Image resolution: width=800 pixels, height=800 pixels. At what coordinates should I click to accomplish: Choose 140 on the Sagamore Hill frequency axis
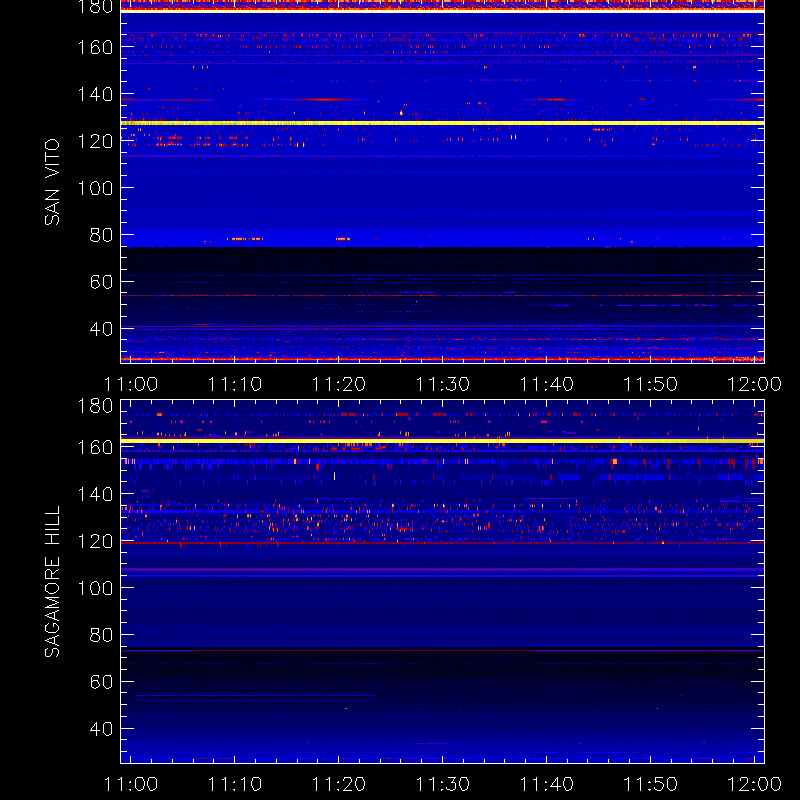pyautogui.click(x=95, y=494)
